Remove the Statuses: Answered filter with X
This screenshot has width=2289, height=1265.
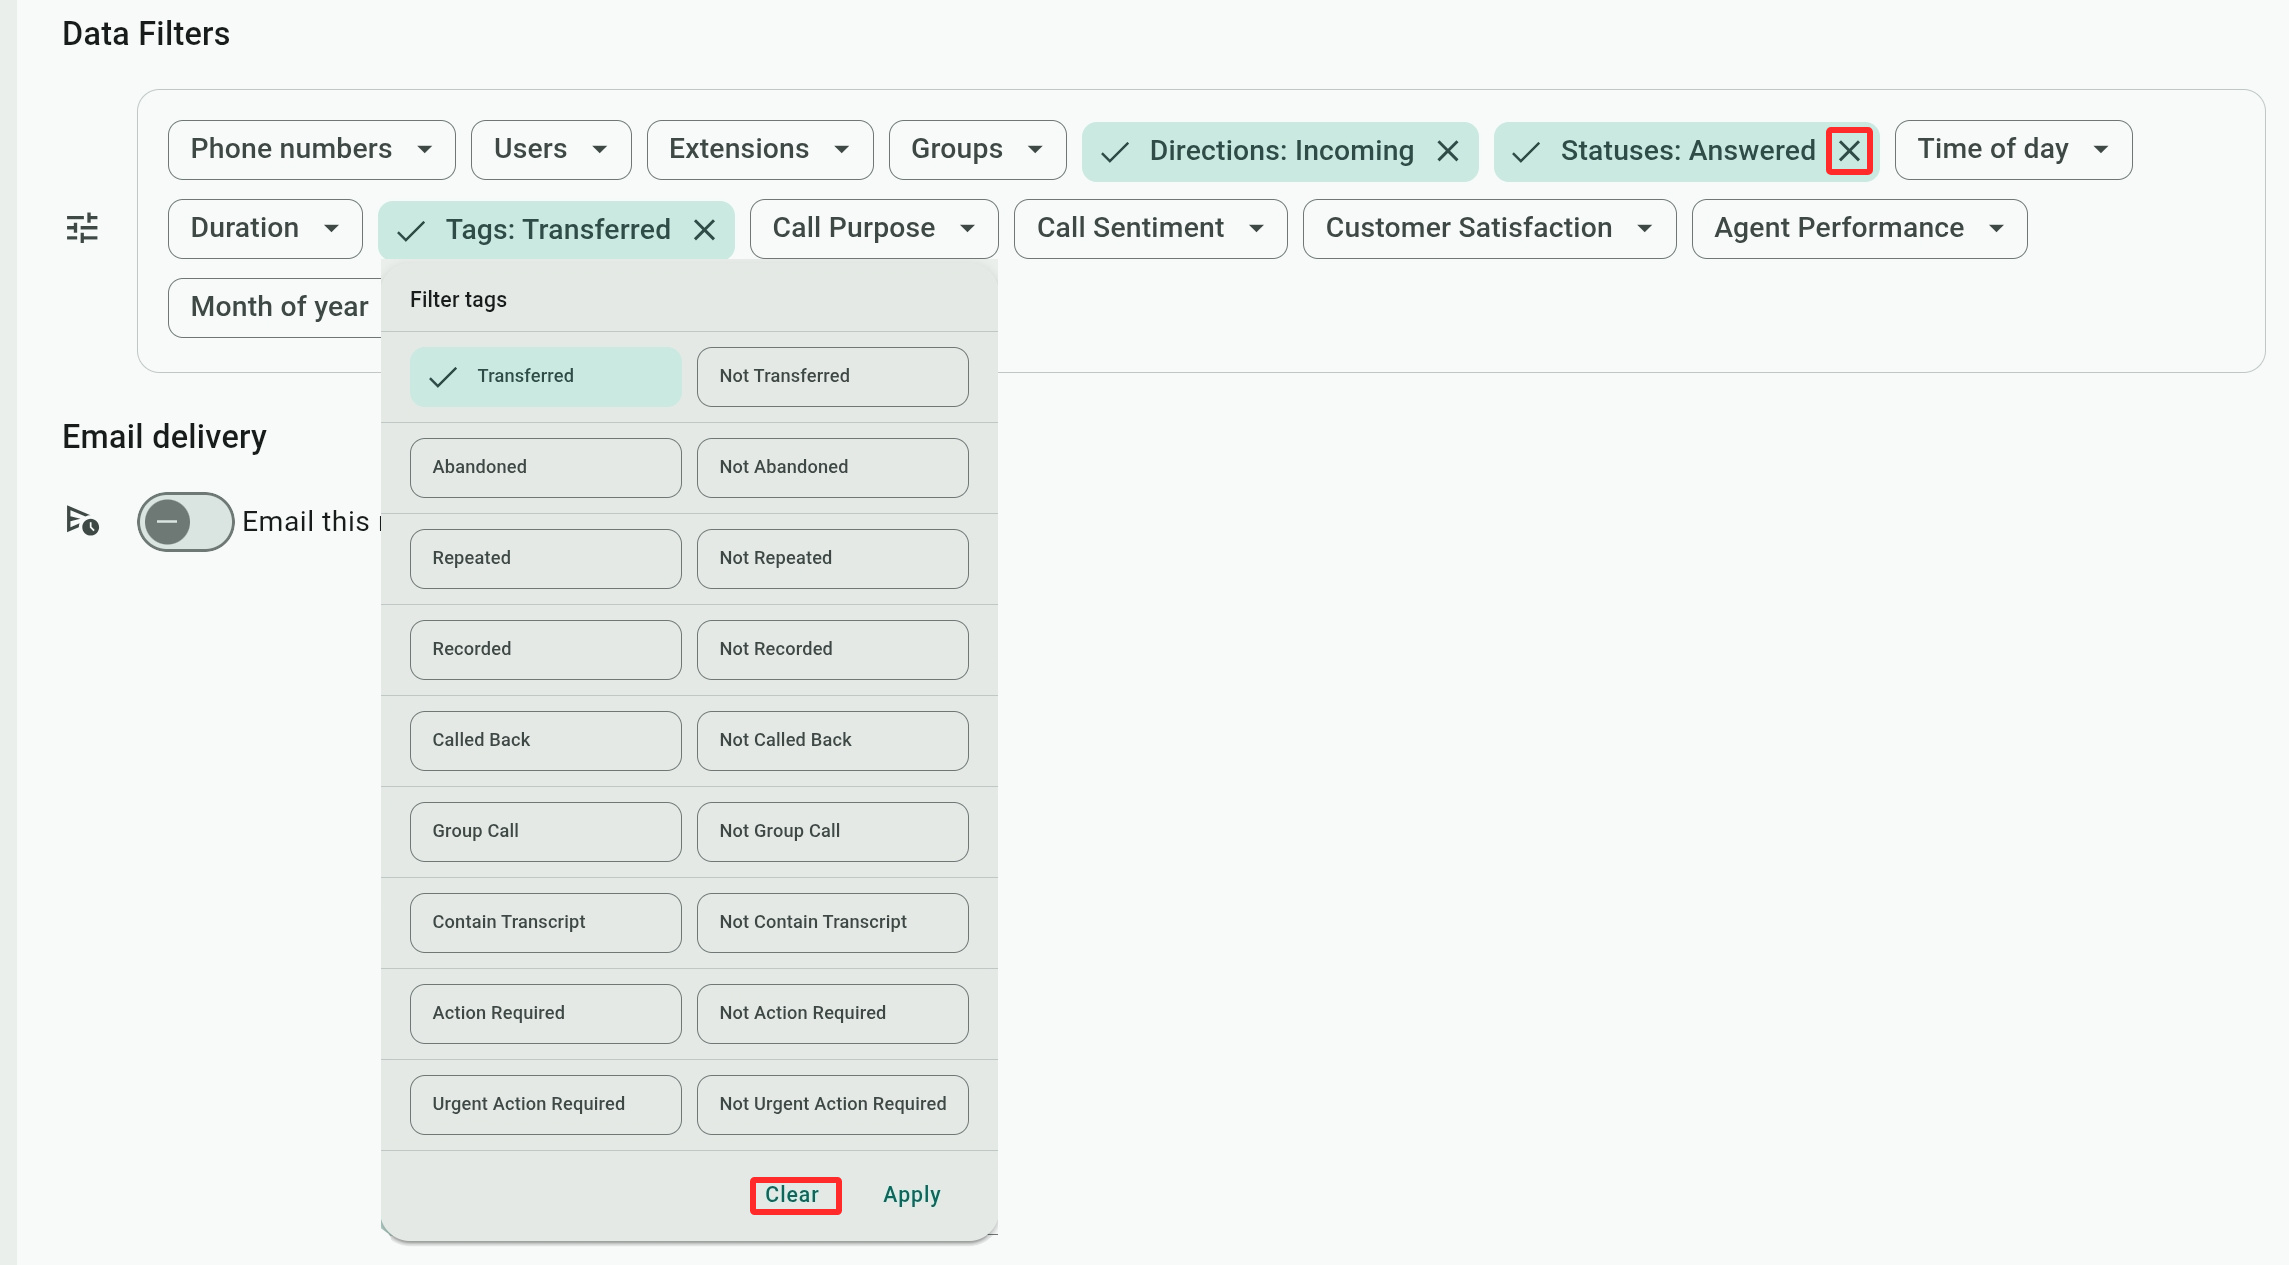click(x=1849, y=151)
